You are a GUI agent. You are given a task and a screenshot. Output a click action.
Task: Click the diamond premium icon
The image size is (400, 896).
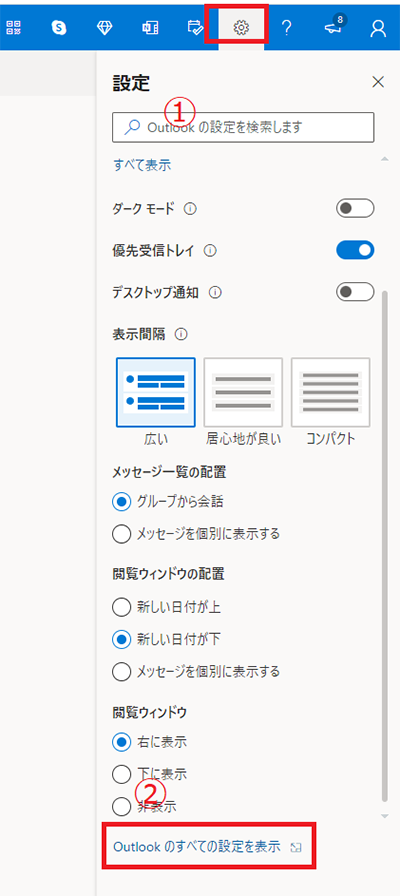click(x=104, y=27)
